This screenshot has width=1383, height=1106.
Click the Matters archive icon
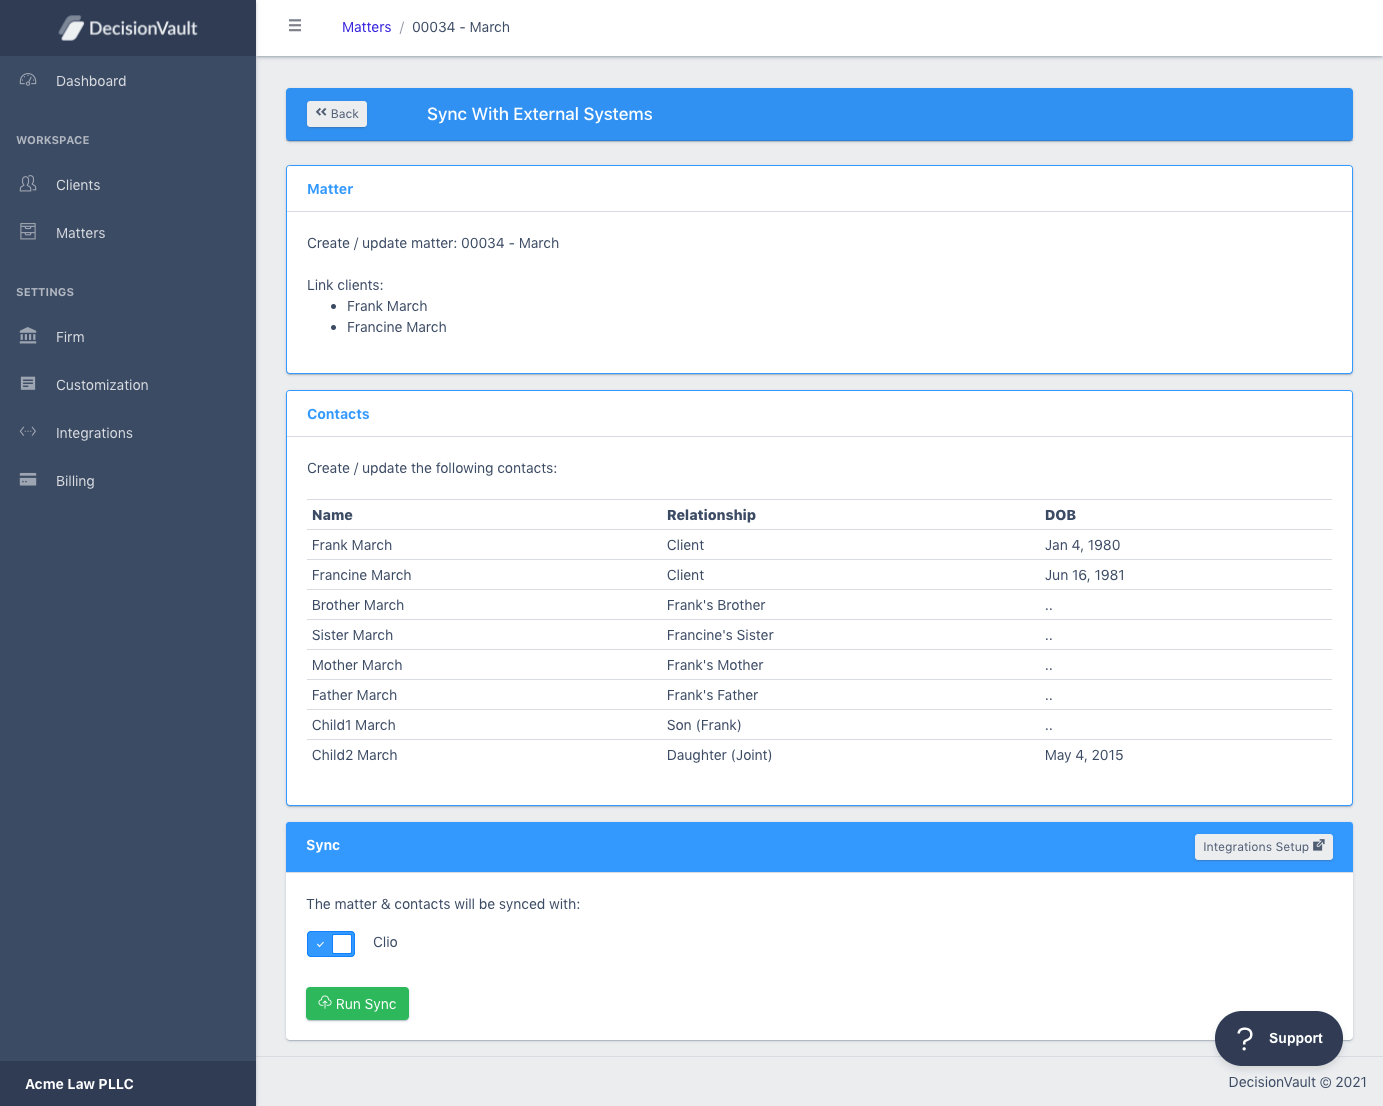point(28,232)
